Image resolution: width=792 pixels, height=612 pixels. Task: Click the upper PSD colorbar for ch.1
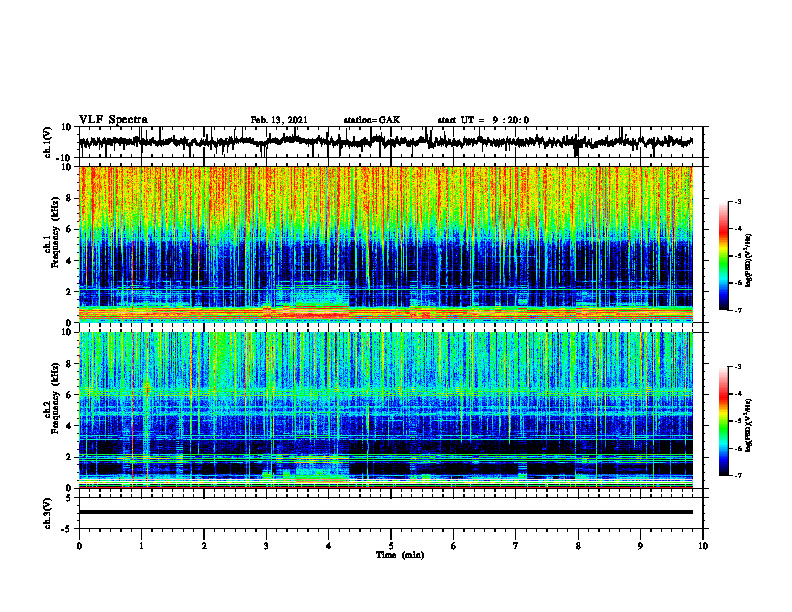pyautogui.click(x=724, y=256)
